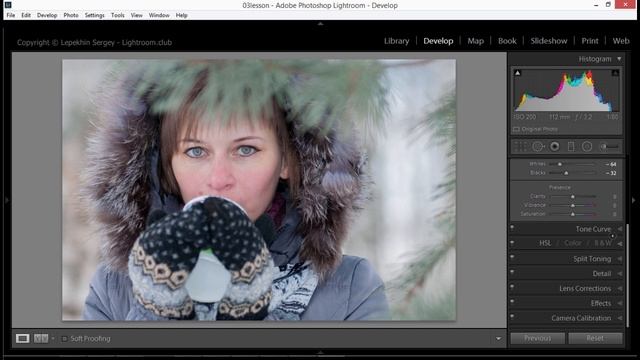Click the Whites slider handle

point(560,164)
